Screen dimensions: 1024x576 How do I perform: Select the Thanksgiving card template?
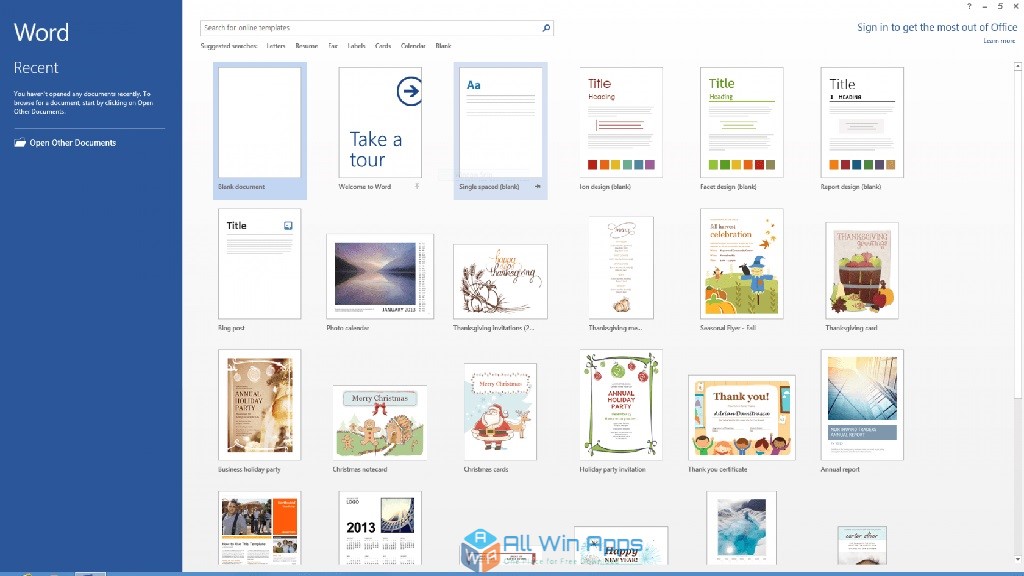862,270
